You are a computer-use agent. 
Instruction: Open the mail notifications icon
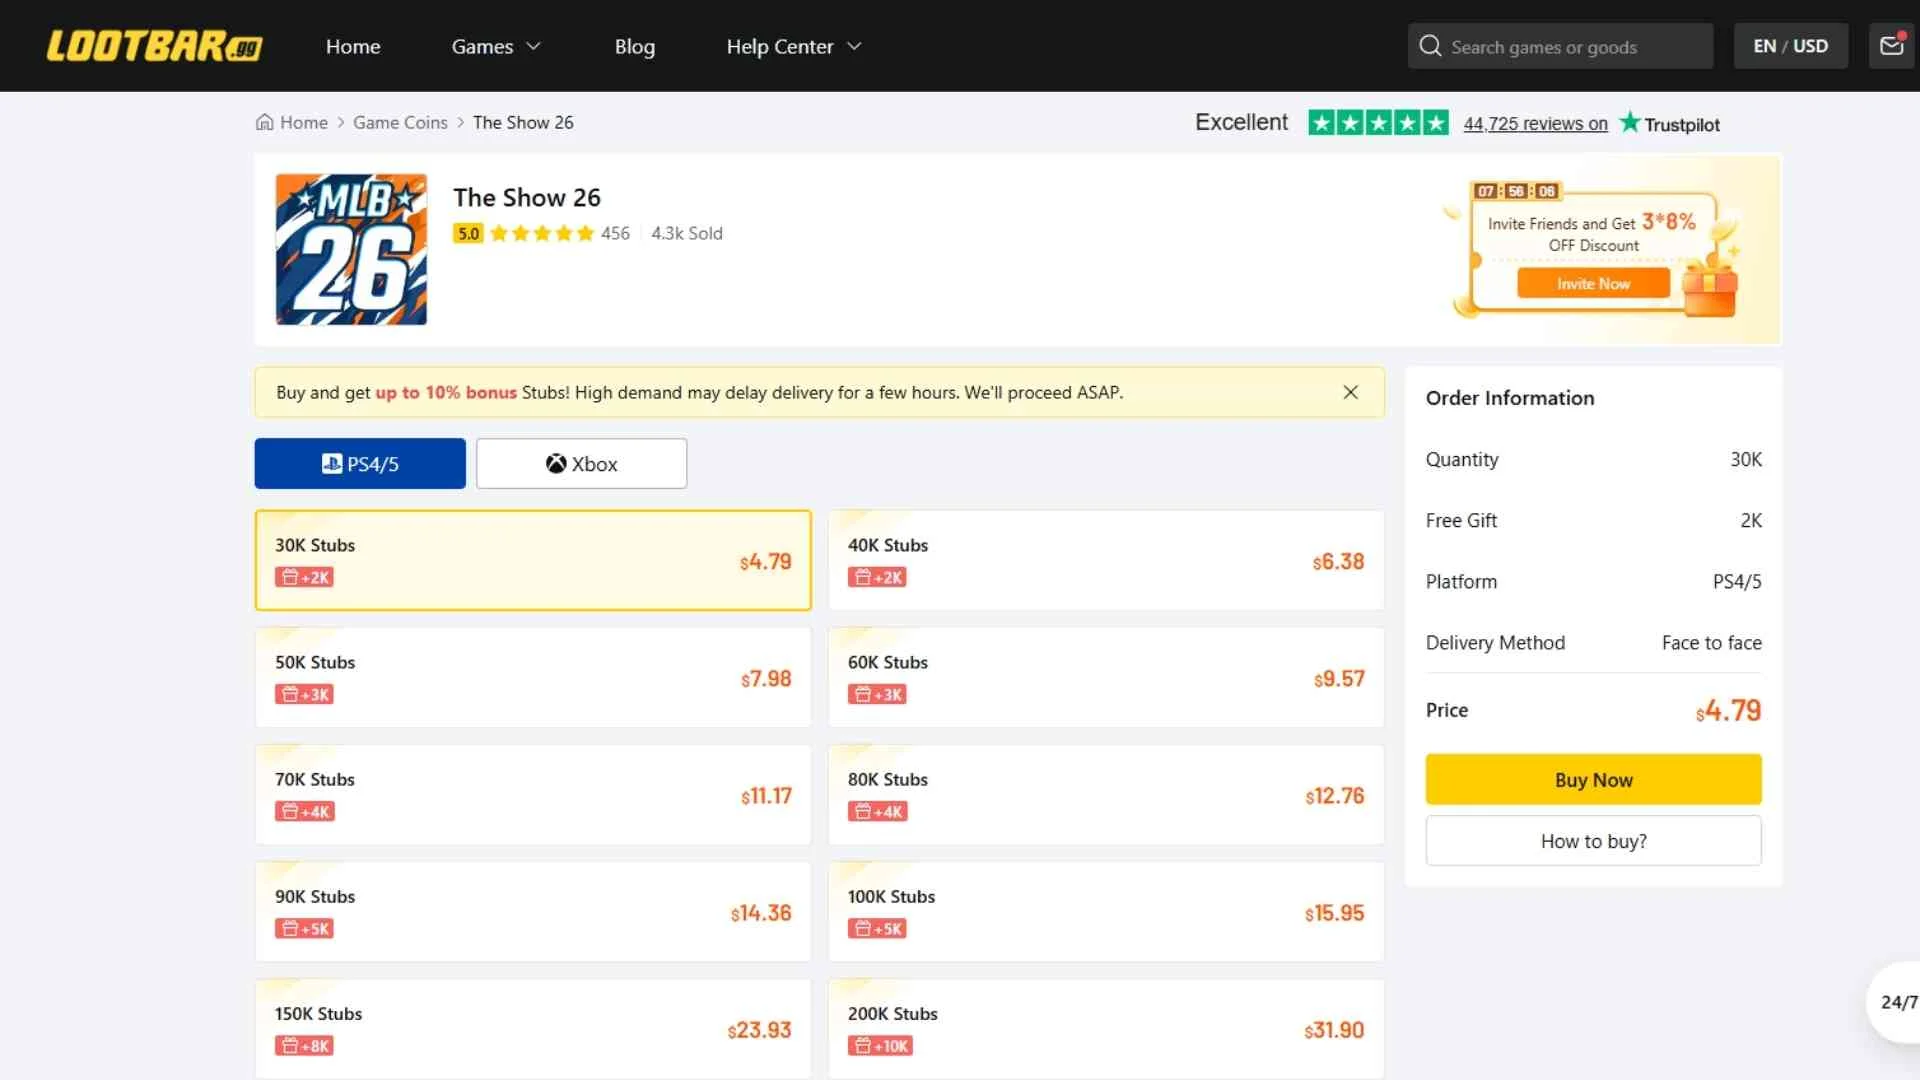[1892, 46]
